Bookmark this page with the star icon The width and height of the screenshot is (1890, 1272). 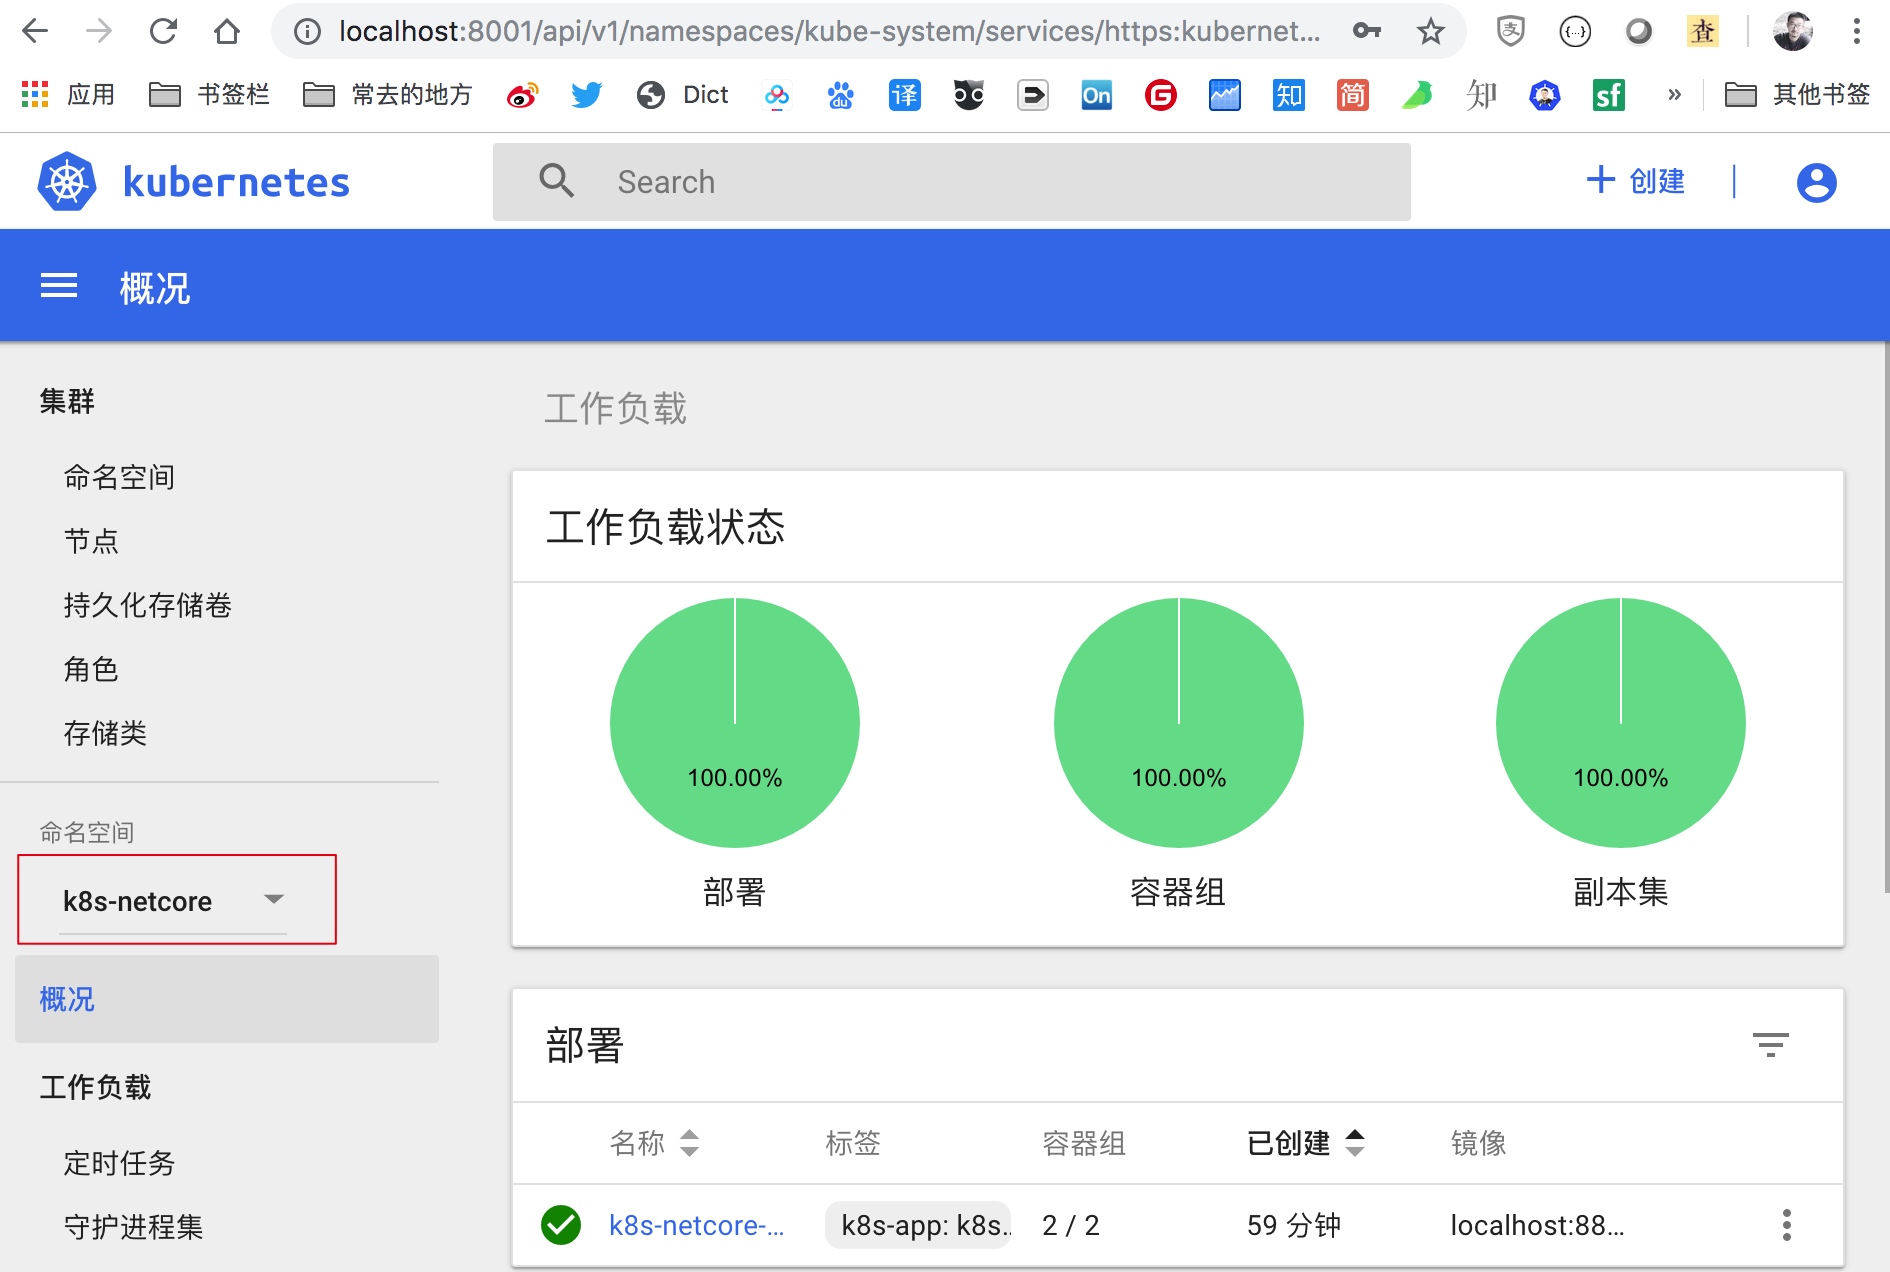coord(1431,31)
